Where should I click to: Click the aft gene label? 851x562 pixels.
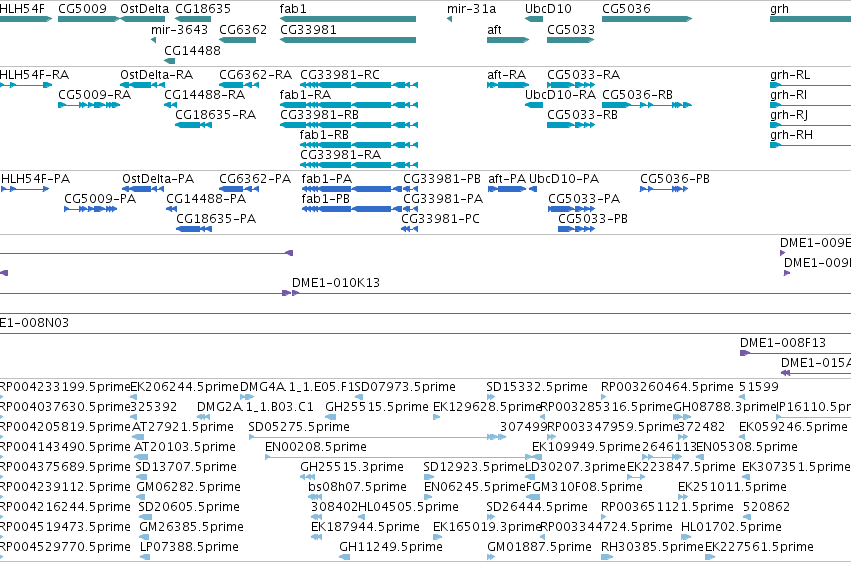pos(494,29)
